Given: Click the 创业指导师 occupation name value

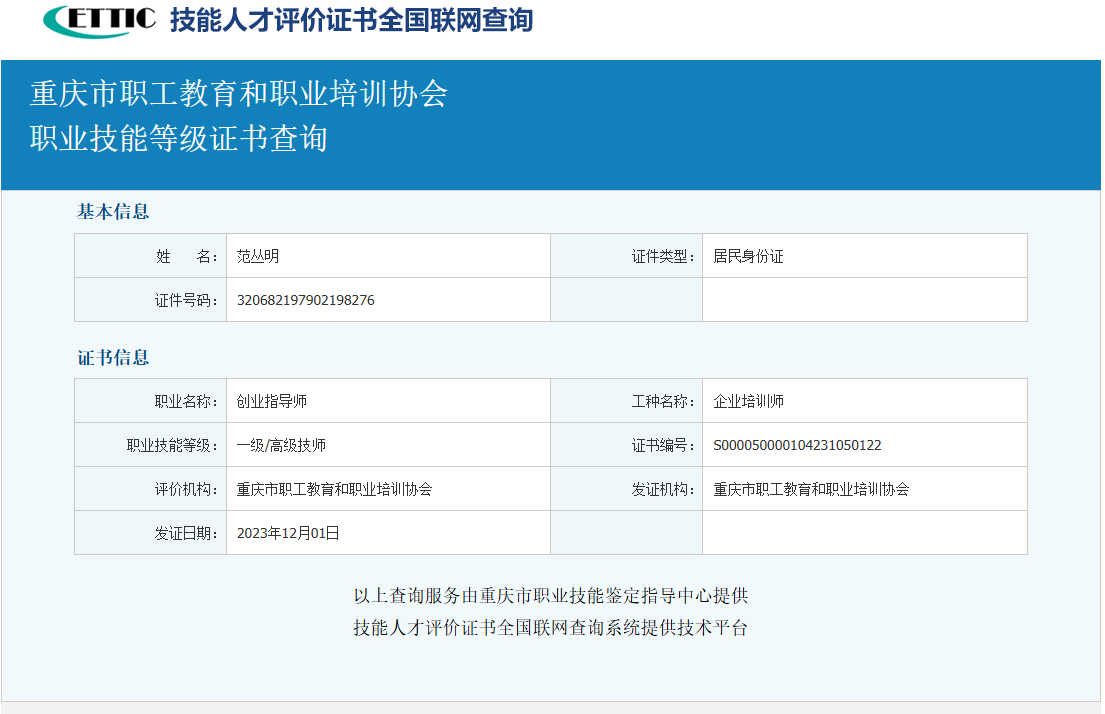Looking at the screenshot, I should 272,401.
